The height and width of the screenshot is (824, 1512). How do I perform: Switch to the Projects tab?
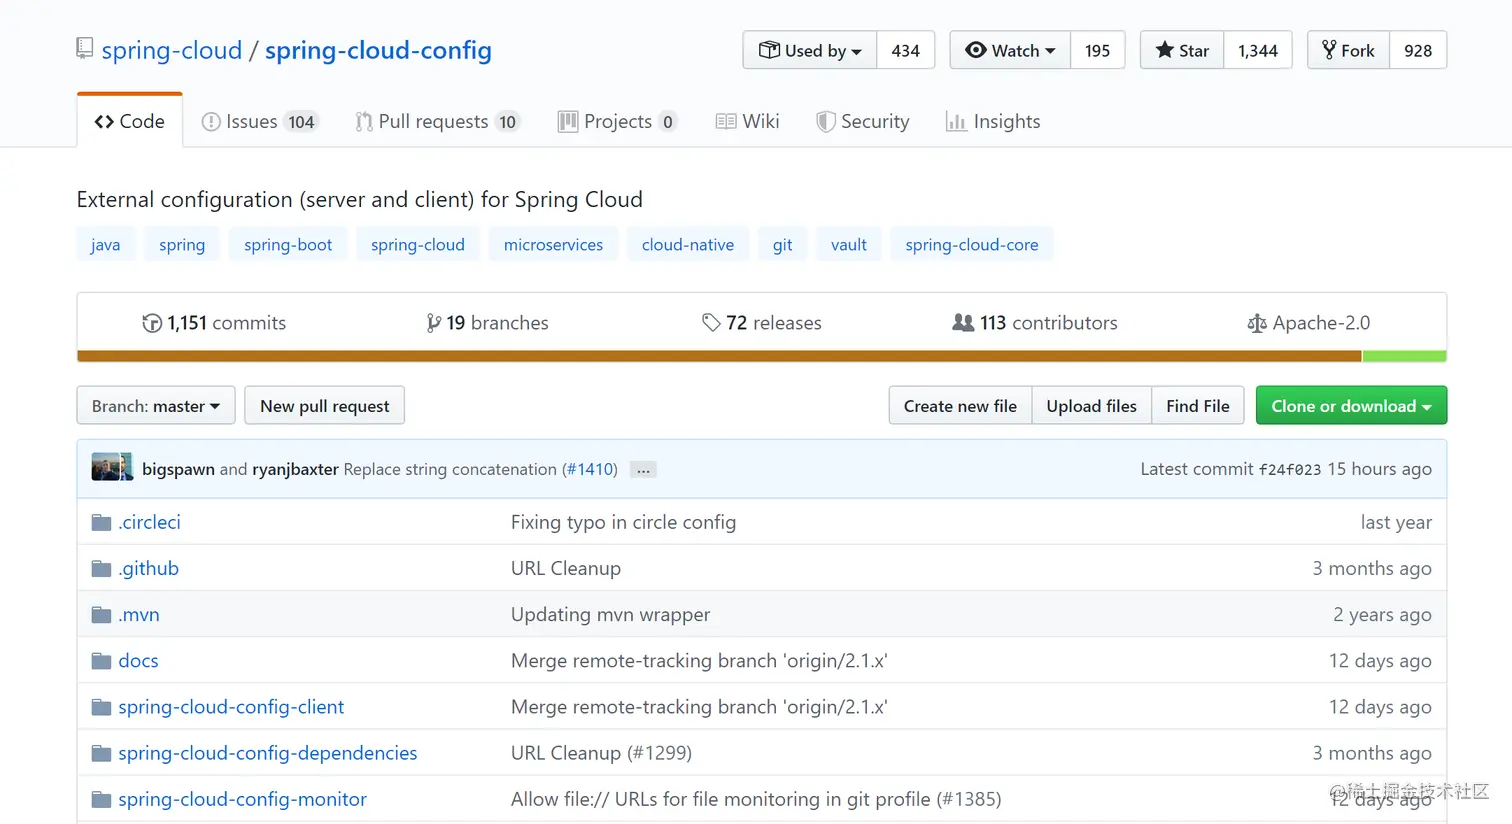[x=618, y=121]
